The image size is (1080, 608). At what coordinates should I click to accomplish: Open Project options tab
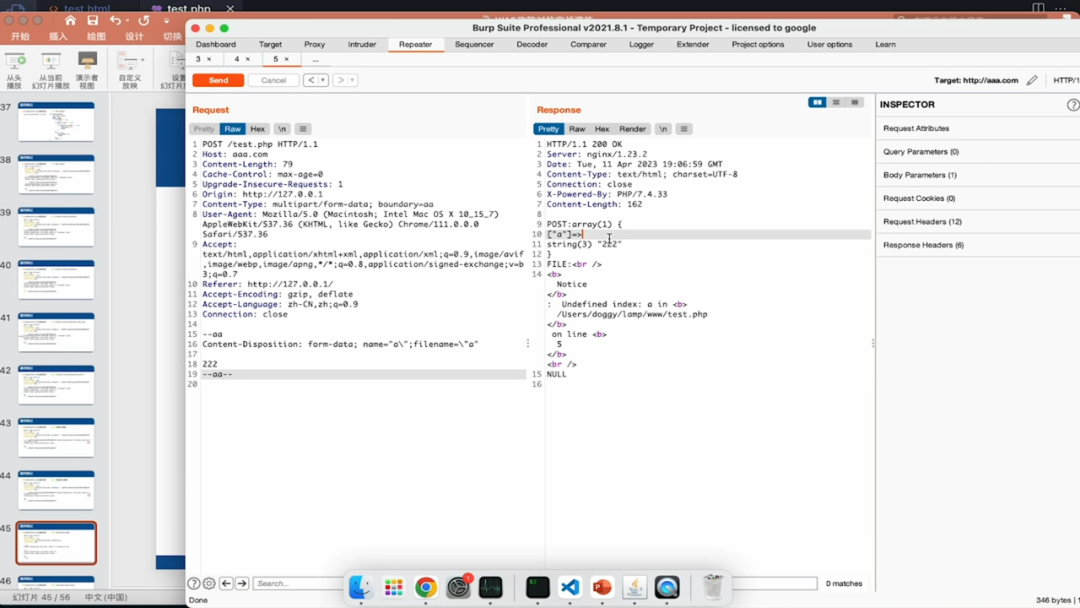758,44
